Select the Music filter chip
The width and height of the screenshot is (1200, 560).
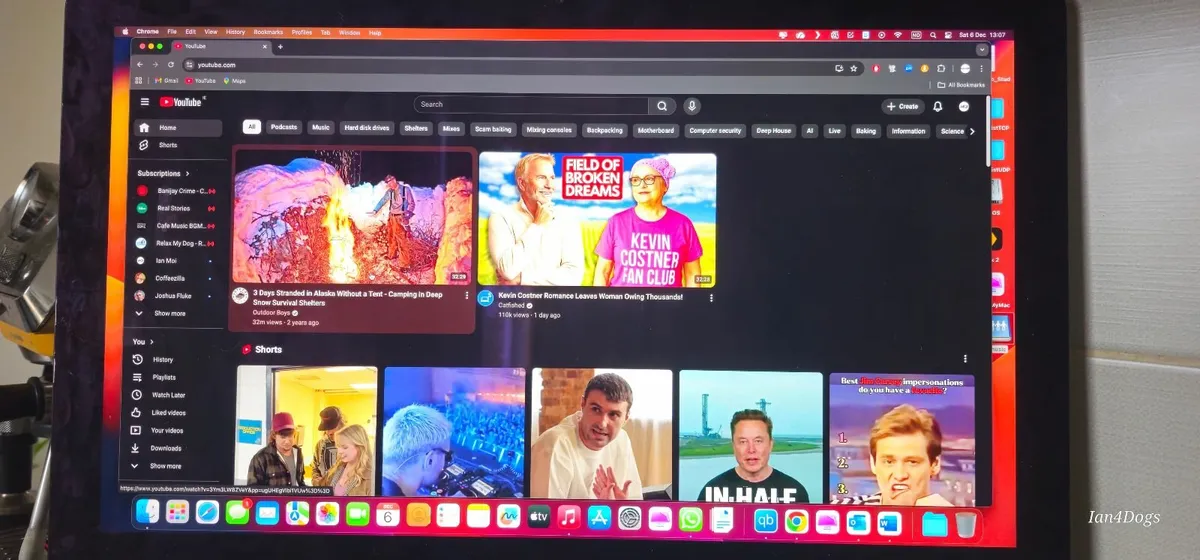pyautogui.click(x=320, y=129)
